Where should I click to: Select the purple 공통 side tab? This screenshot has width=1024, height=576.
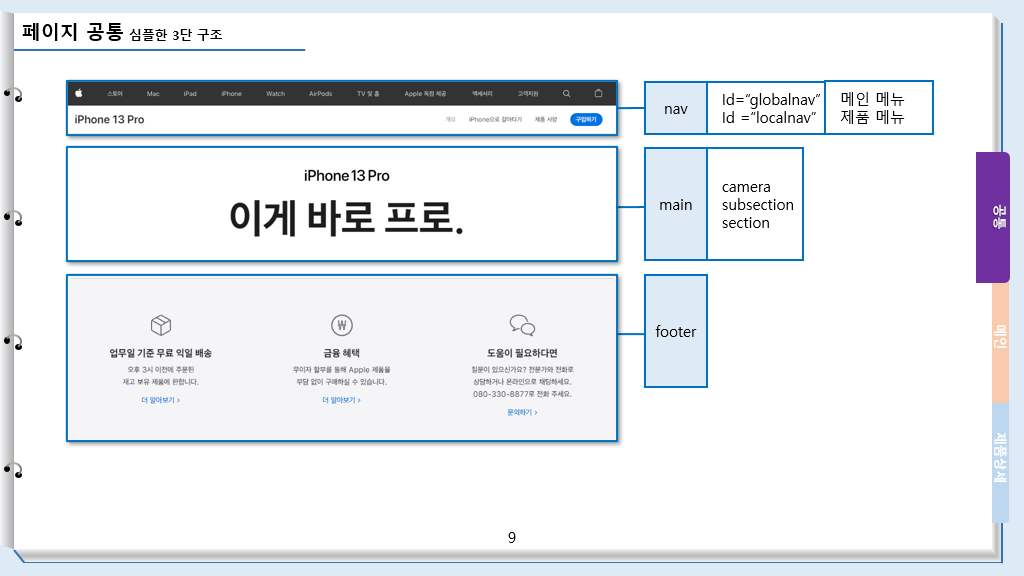[x=993, y=217]
